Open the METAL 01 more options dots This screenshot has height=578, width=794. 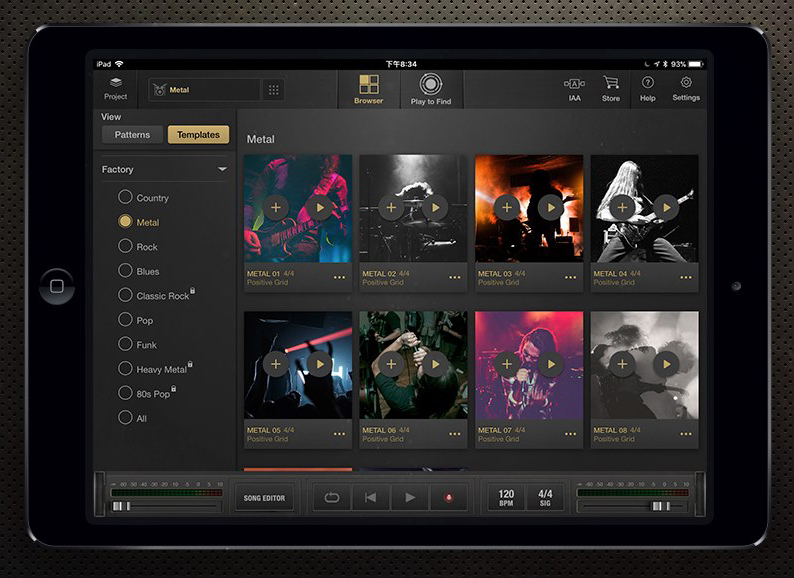point(339,278)
